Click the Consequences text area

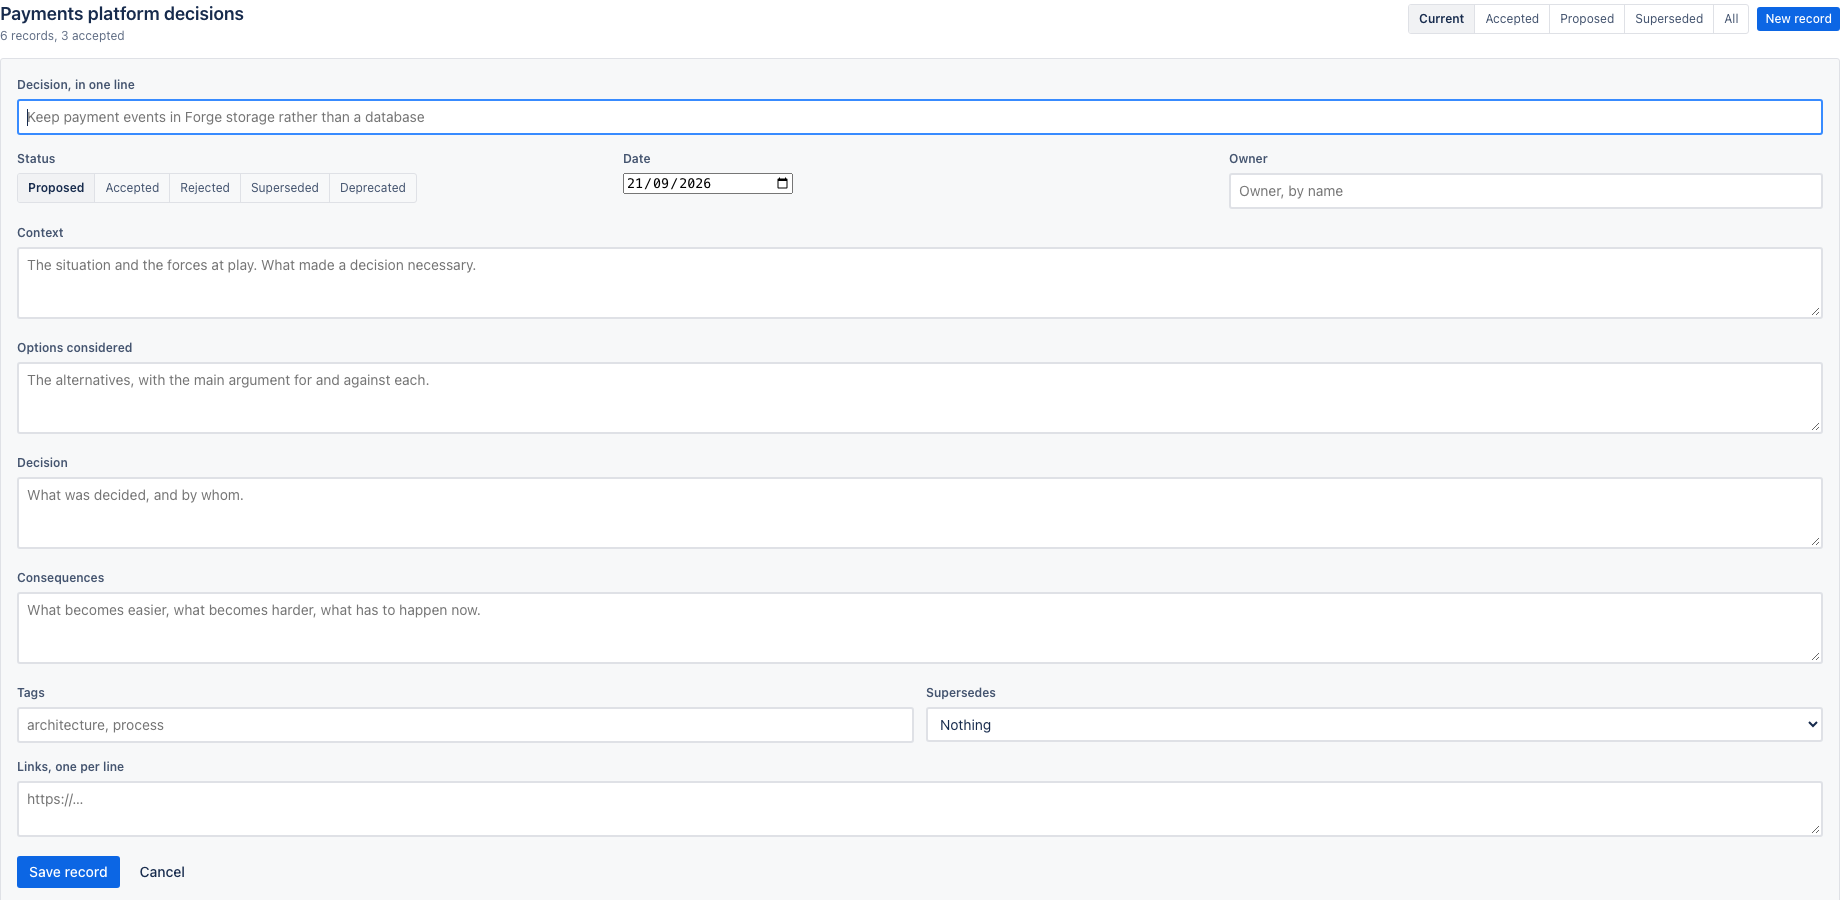click(919, 628)
